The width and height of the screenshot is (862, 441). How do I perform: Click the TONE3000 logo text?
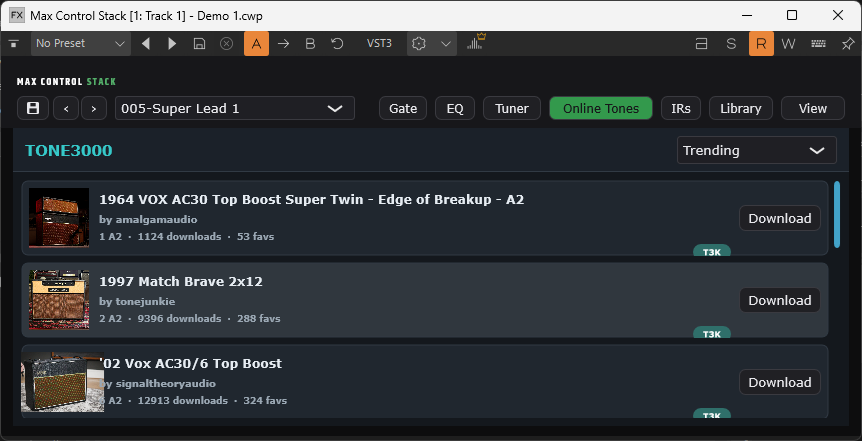(x=69, y=150)
